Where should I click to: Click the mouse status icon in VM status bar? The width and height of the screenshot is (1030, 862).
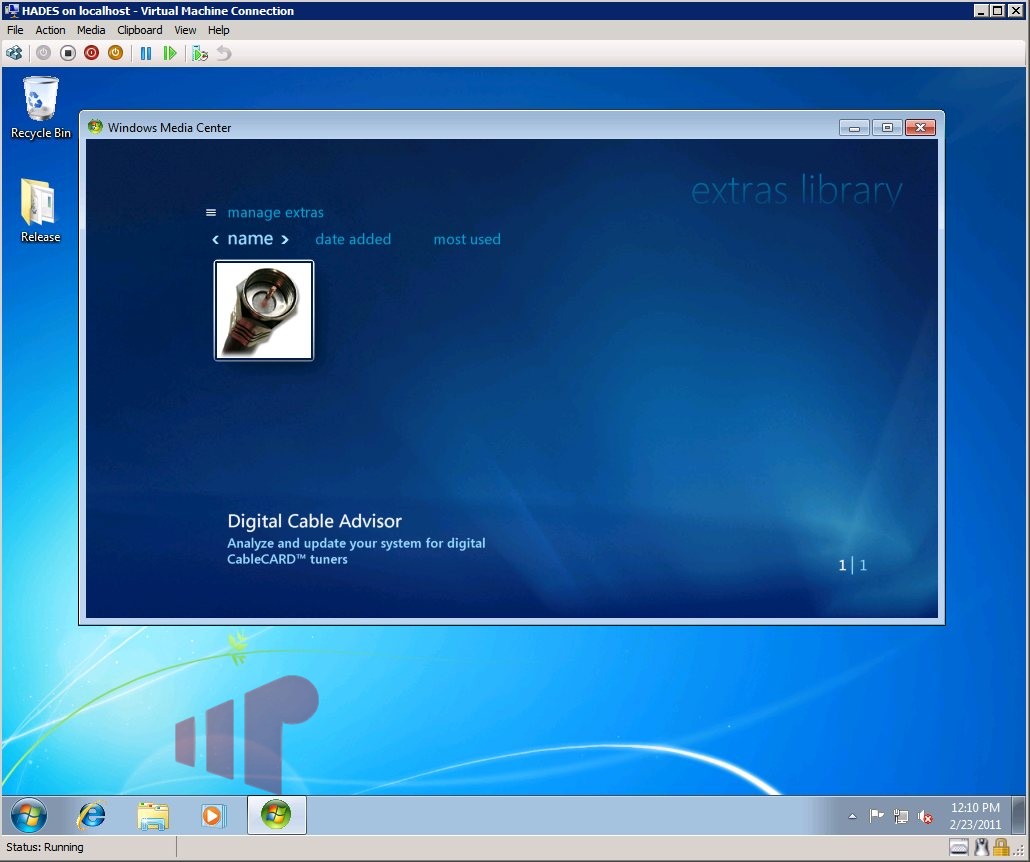(x=981, y=848)
